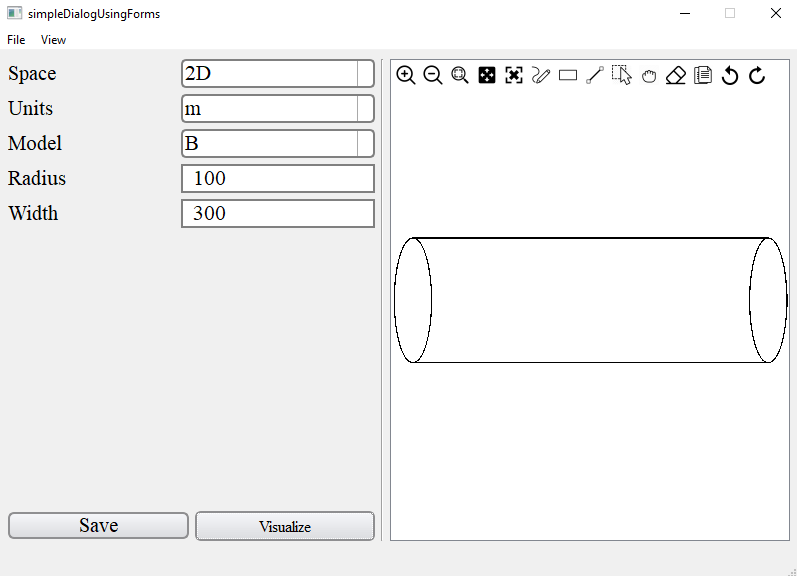Select the freehand pencil drawing tool
797x576 pixels.
(541, 75)
